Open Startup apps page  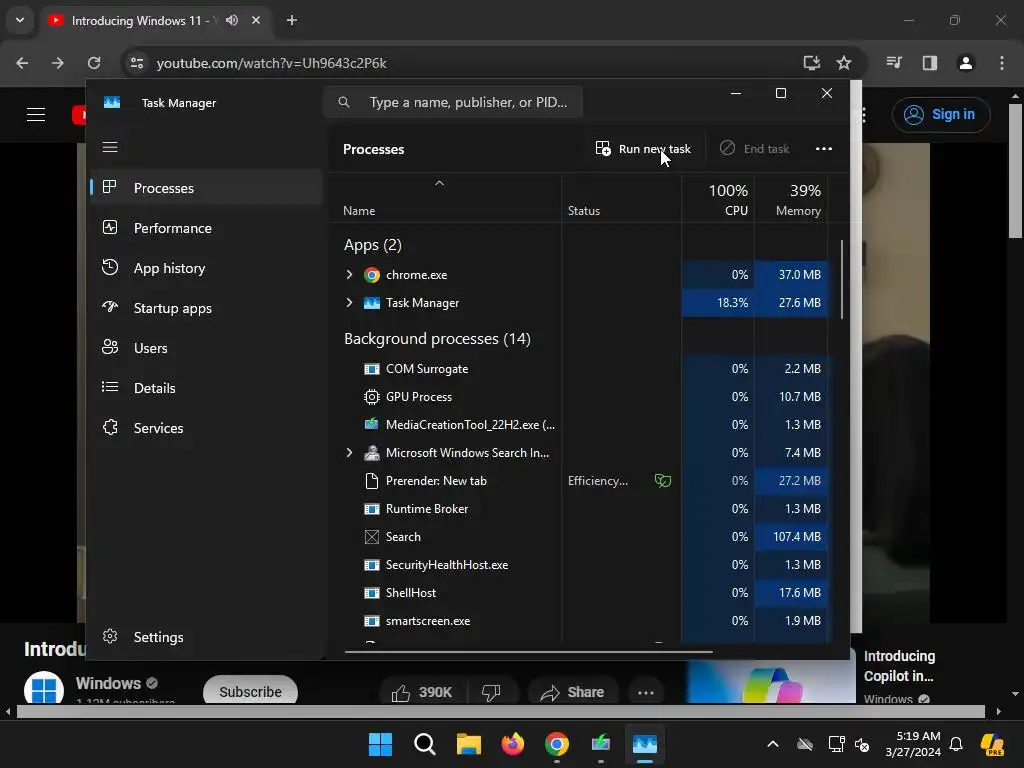pos(206,308)
